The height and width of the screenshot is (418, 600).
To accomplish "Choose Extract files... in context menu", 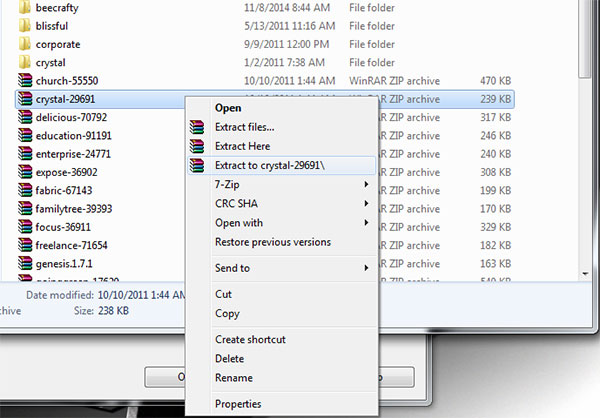I will pos(282,127).
